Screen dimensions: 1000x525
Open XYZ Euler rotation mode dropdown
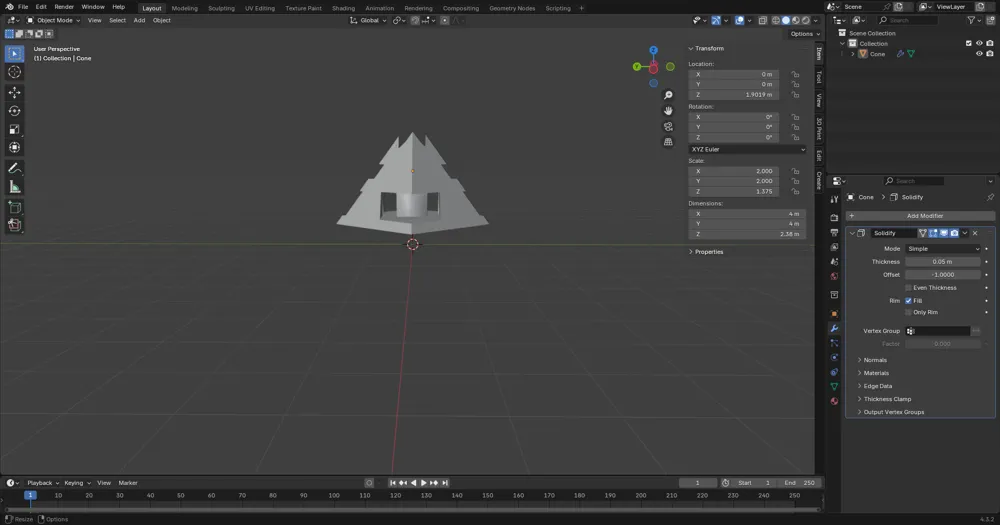747,149
